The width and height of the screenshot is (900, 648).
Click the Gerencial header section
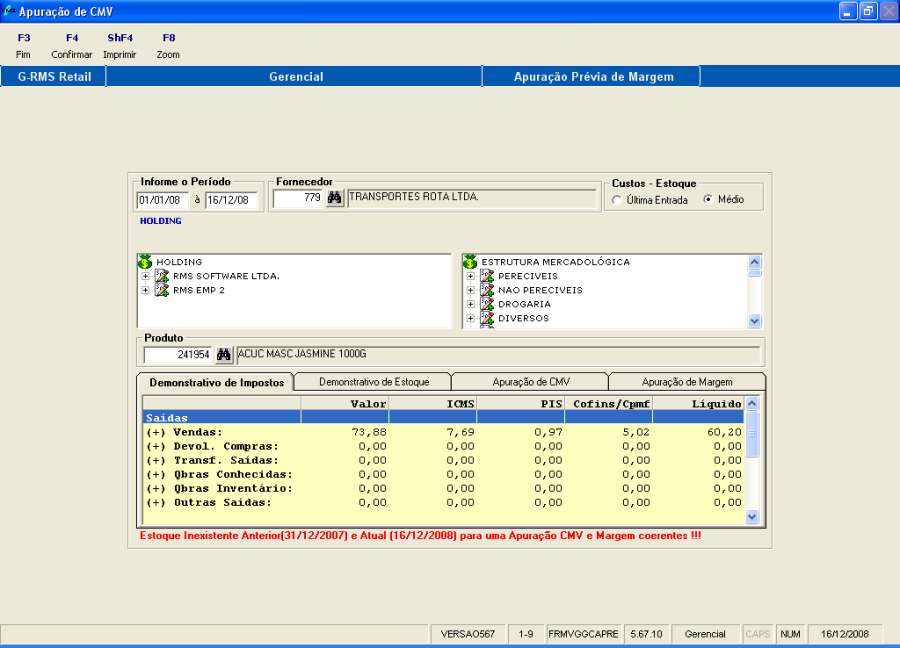pos(294,76)
